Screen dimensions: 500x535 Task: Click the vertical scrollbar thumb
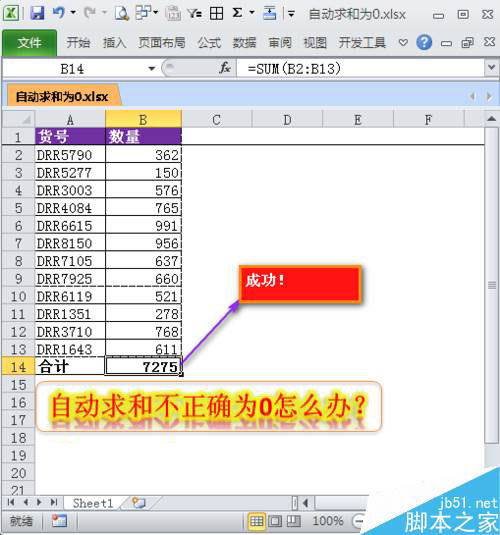[x=491, y=285]
